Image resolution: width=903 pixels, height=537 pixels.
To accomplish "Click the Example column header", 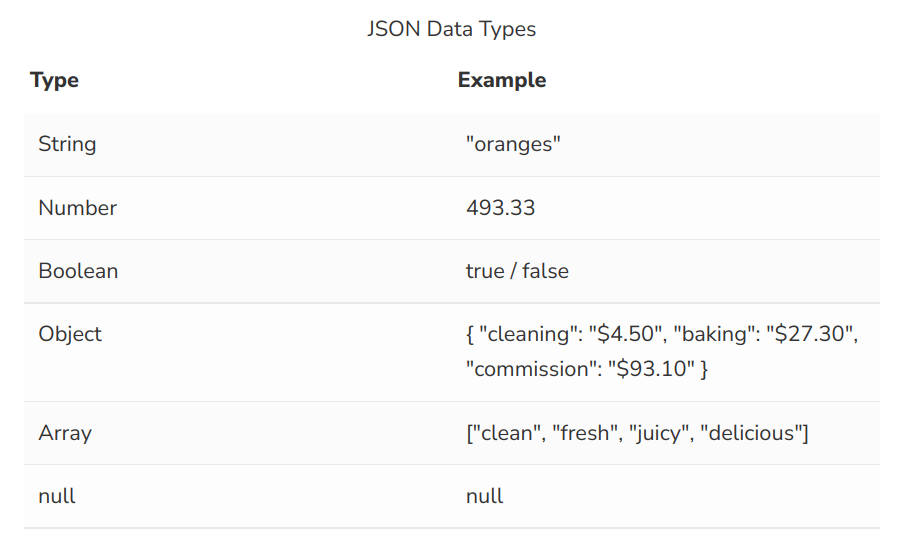I will pyautogui.click(x=501, y=80).
